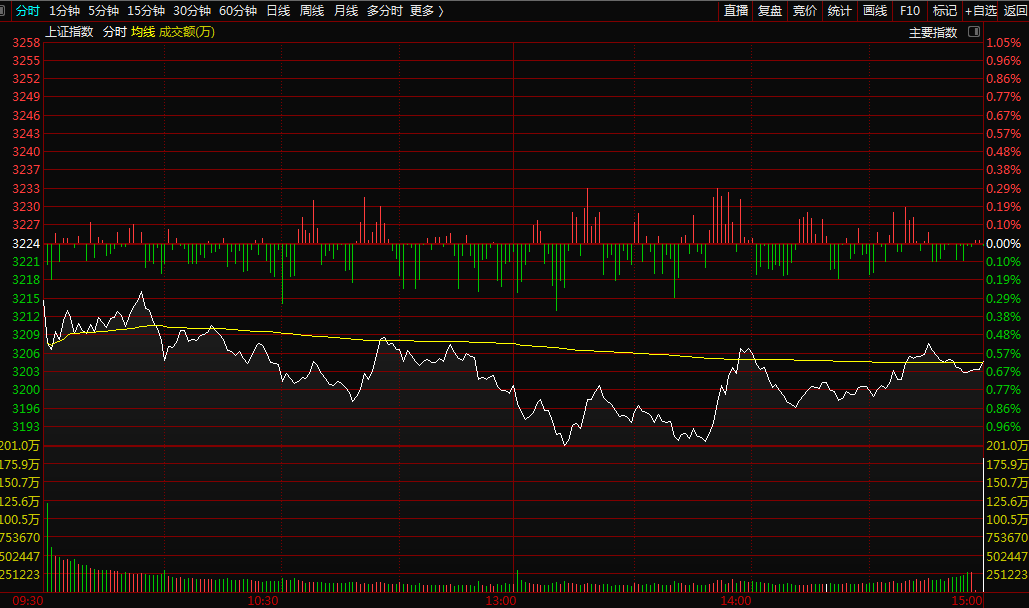Open the F10 company info
This screenshot has width=1029, height=608.
tap(910, 11)
